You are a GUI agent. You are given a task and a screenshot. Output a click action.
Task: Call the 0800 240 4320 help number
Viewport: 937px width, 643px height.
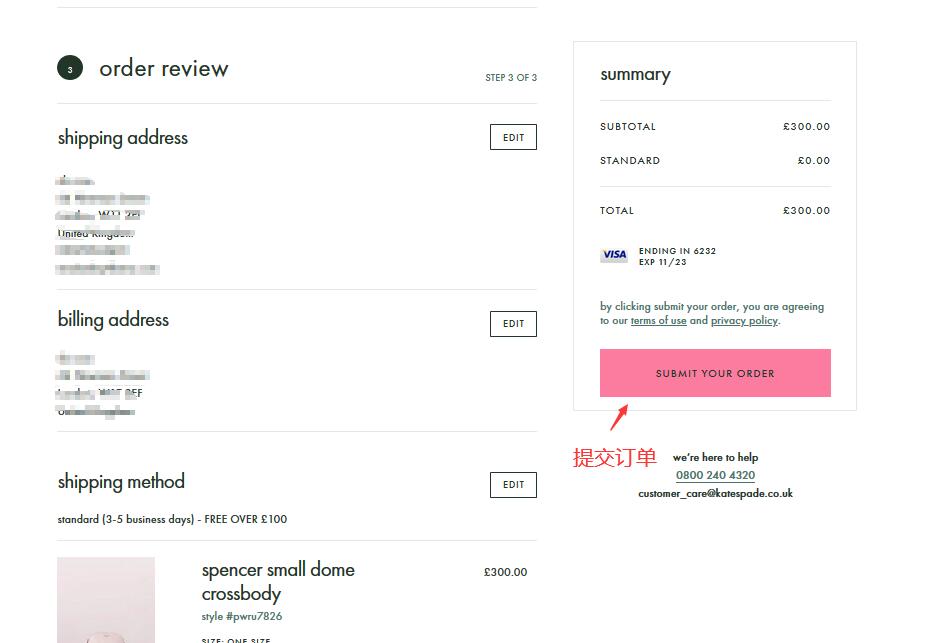click(715, 475)
